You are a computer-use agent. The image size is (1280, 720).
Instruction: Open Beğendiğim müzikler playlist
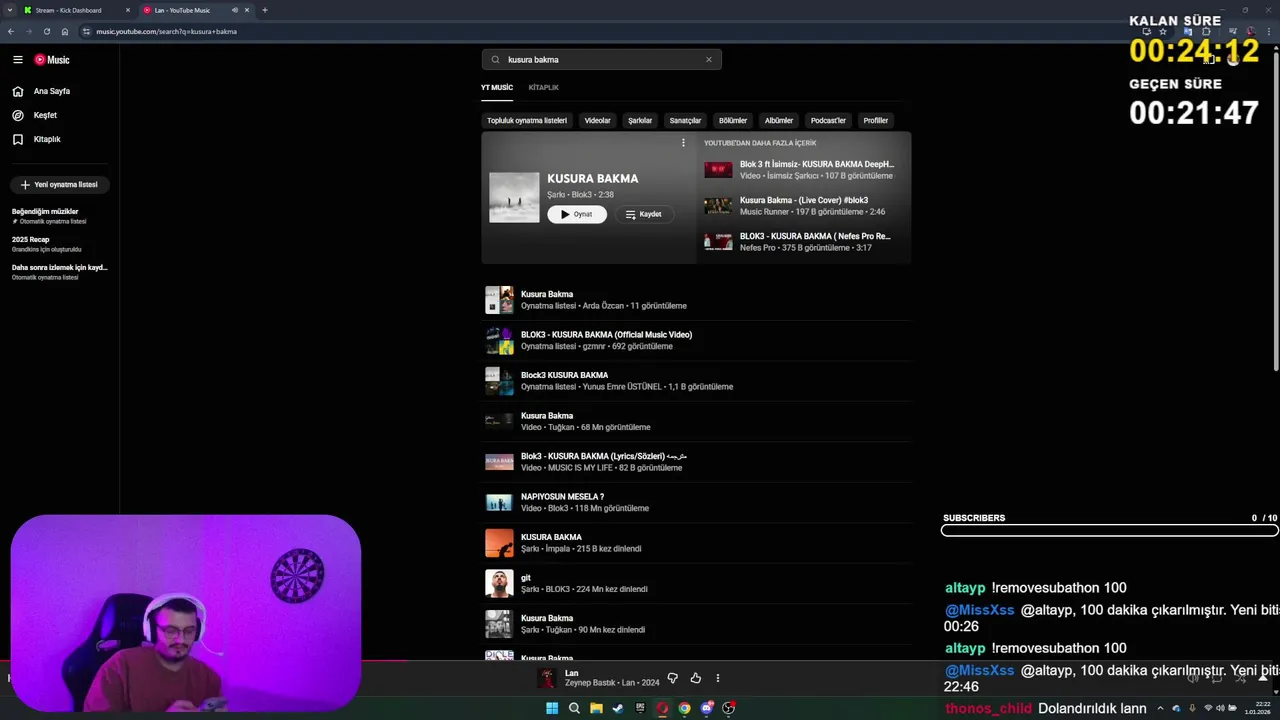tap(59, 215)
